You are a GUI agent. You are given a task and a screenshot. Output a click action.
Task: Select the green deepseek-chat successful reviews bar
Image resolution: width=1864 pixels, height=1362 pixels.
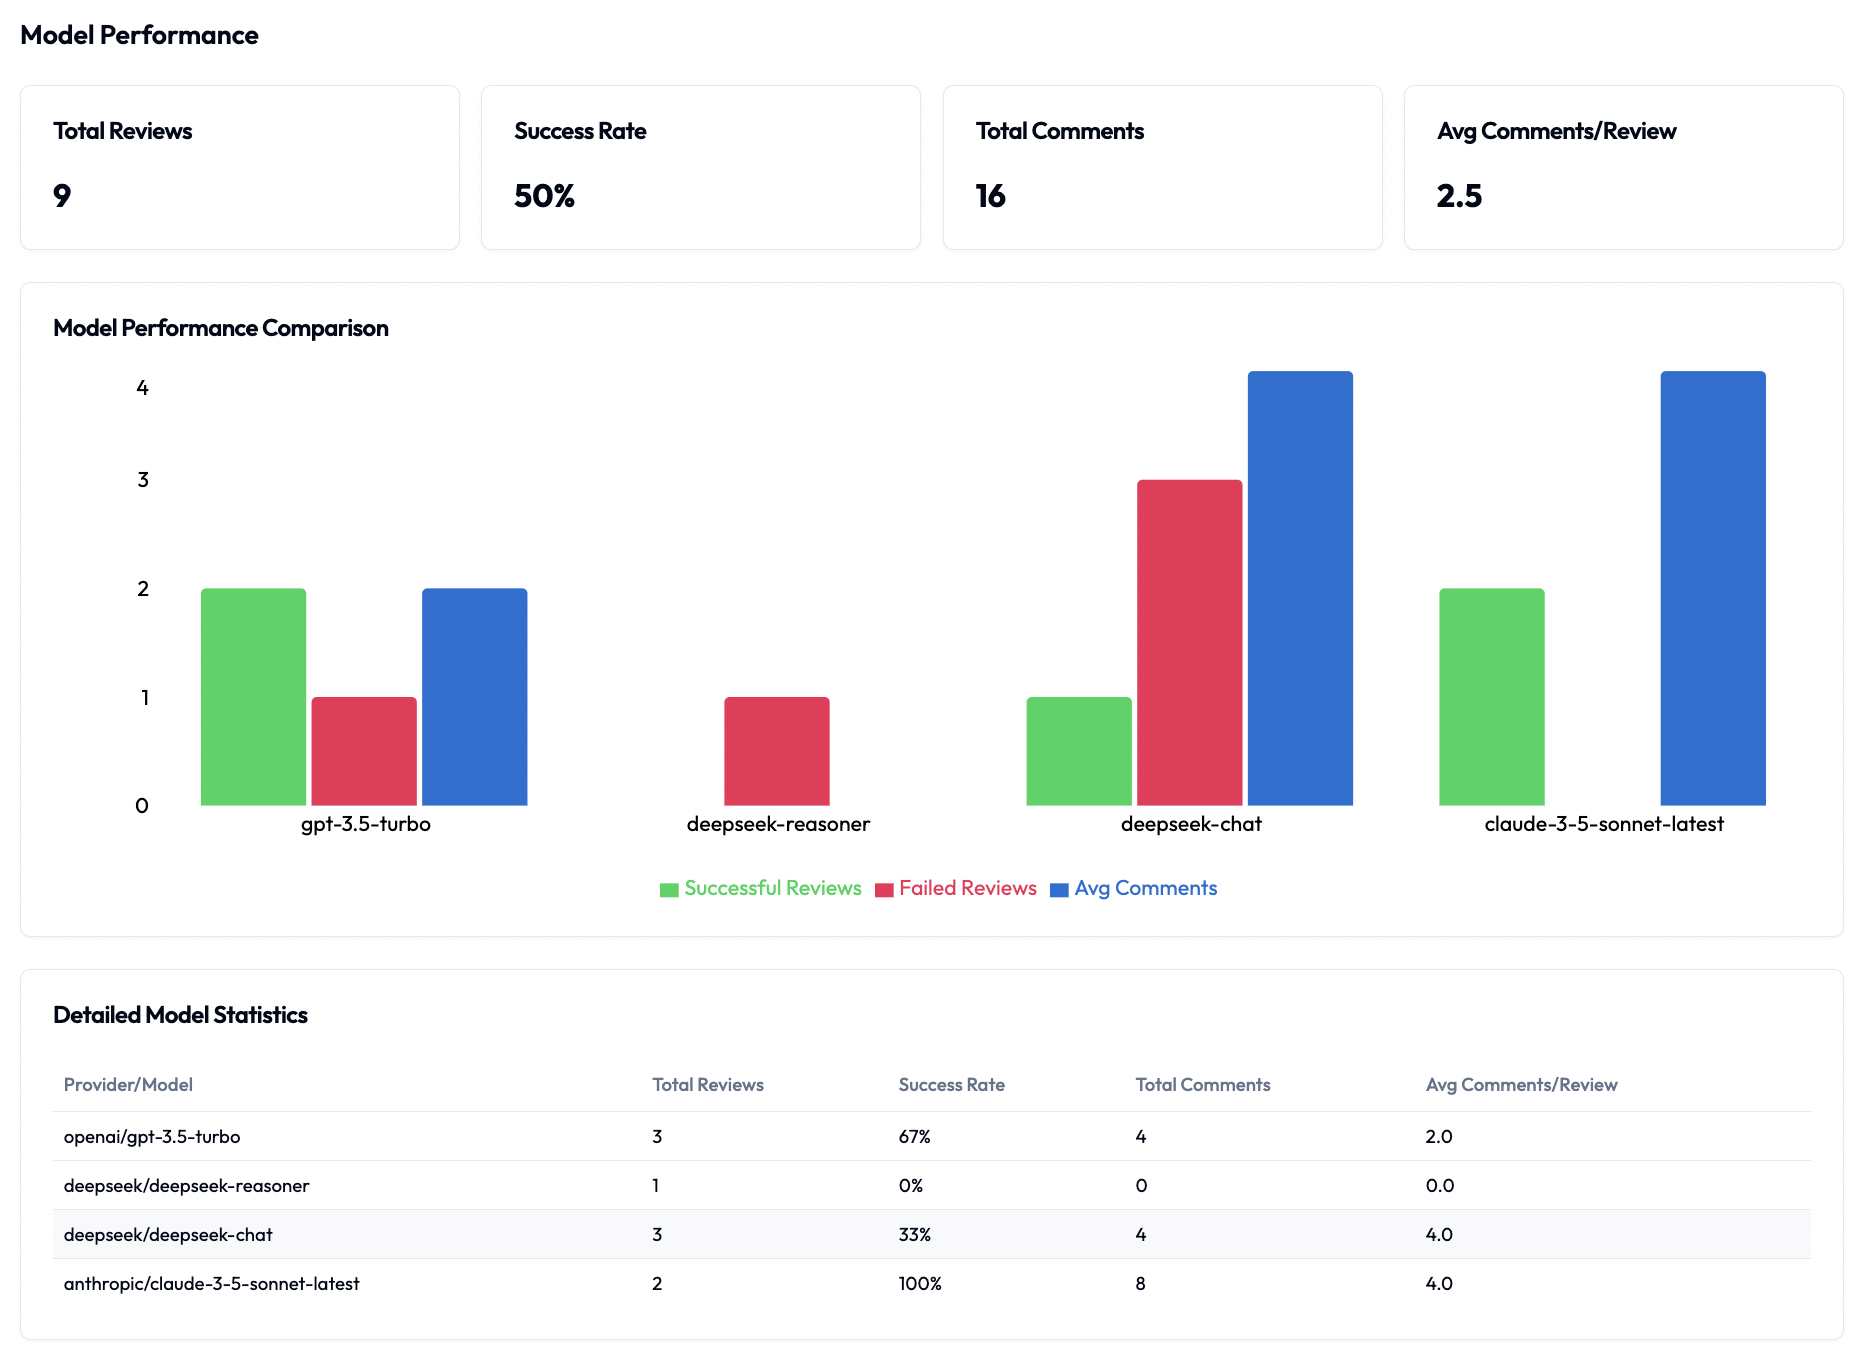(x=1079, y=751)
